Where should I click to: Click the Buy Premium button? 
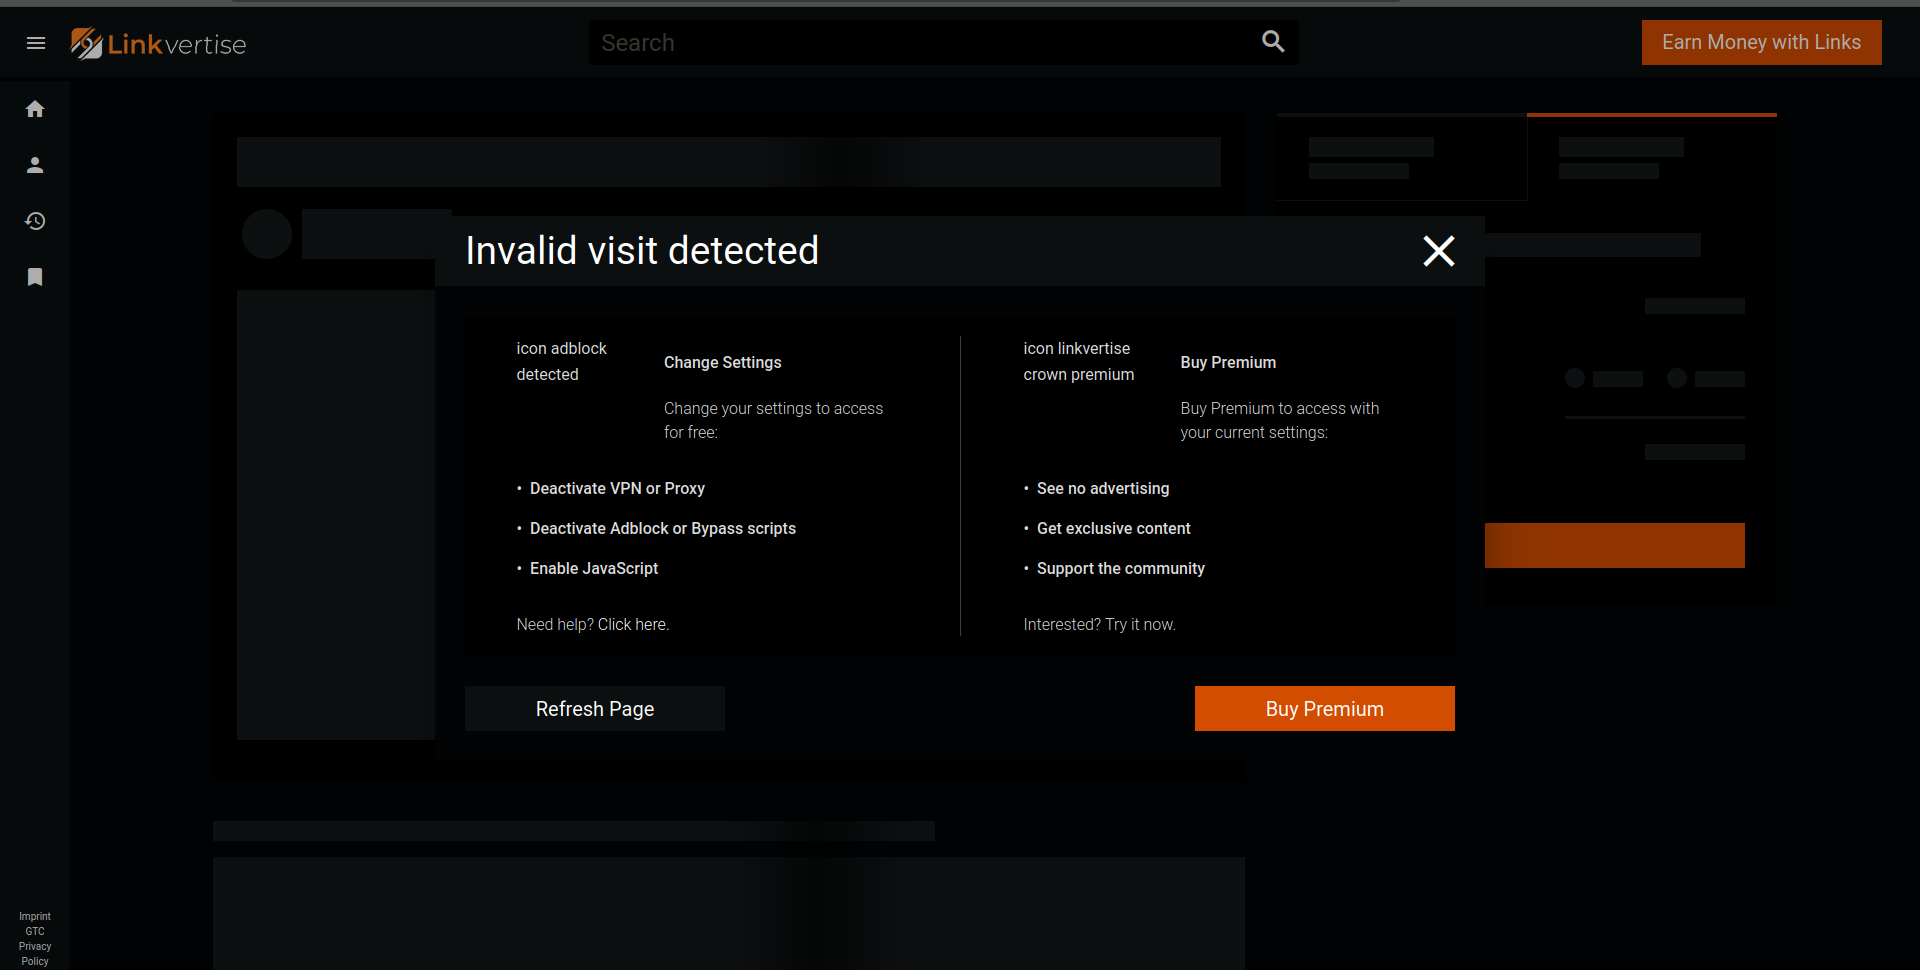coord(1324,708)
